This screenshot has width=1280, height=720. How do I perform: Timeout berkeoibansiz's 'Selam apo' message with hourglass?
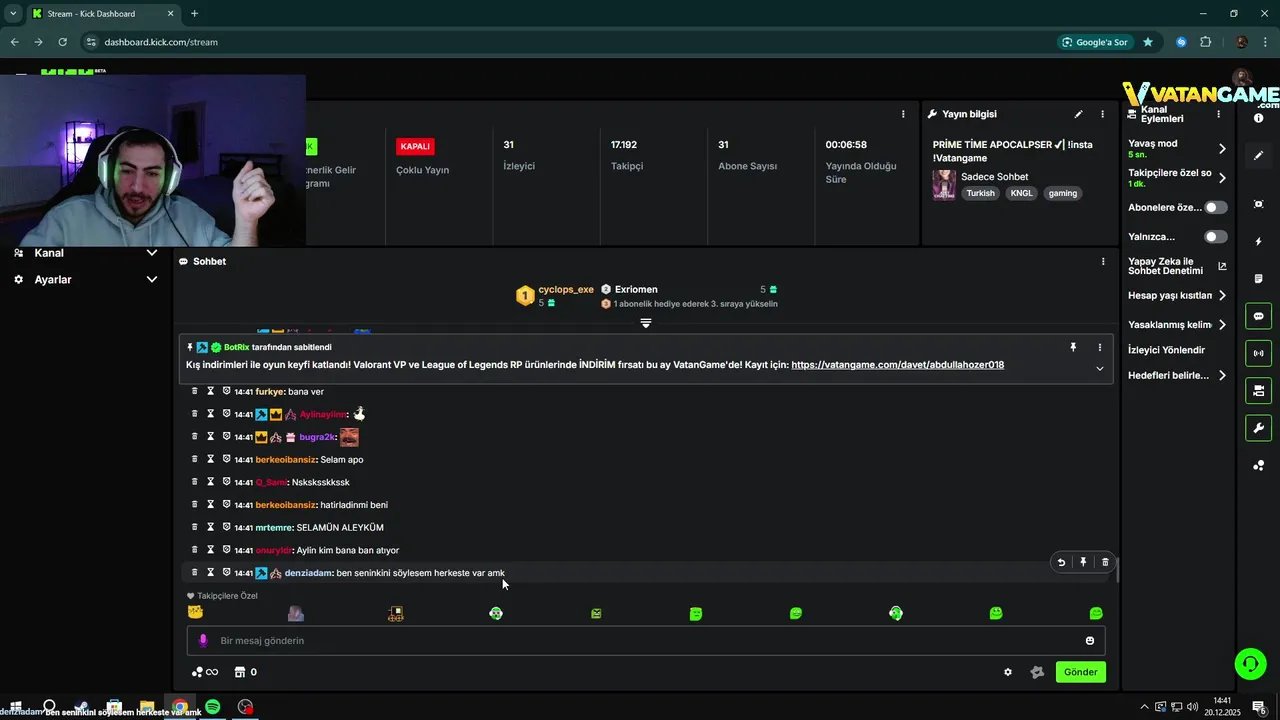(x=211, y=459)
